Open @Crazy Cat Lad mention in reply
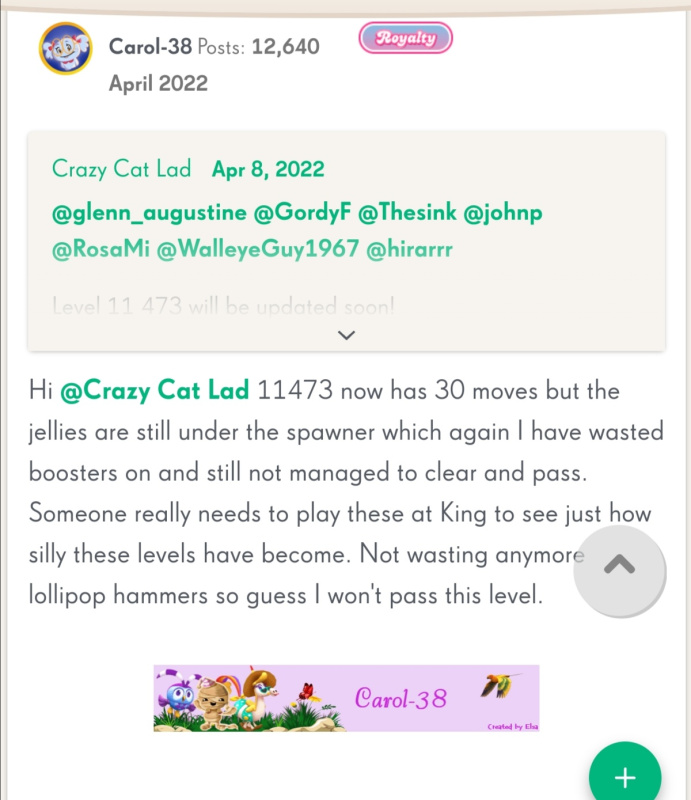691x800 pixels. point(155,390)
